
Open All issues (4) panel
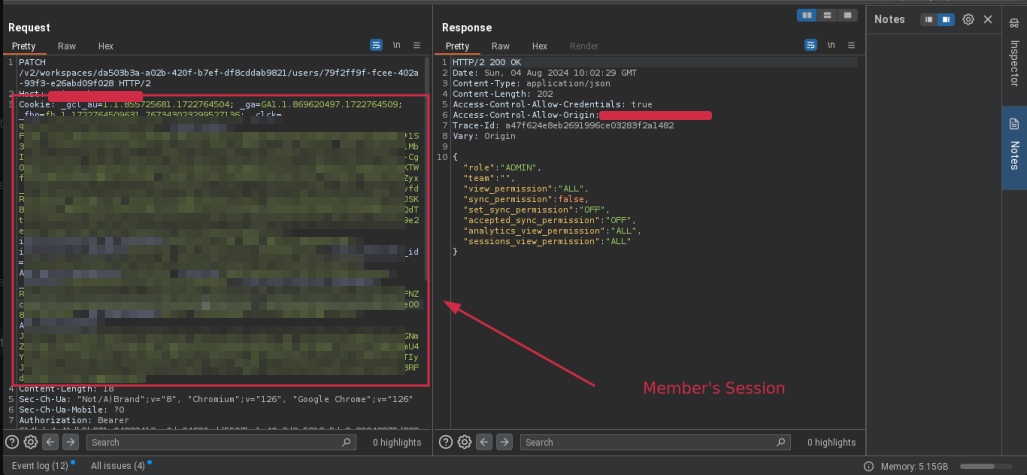click(x=118, y=466)
